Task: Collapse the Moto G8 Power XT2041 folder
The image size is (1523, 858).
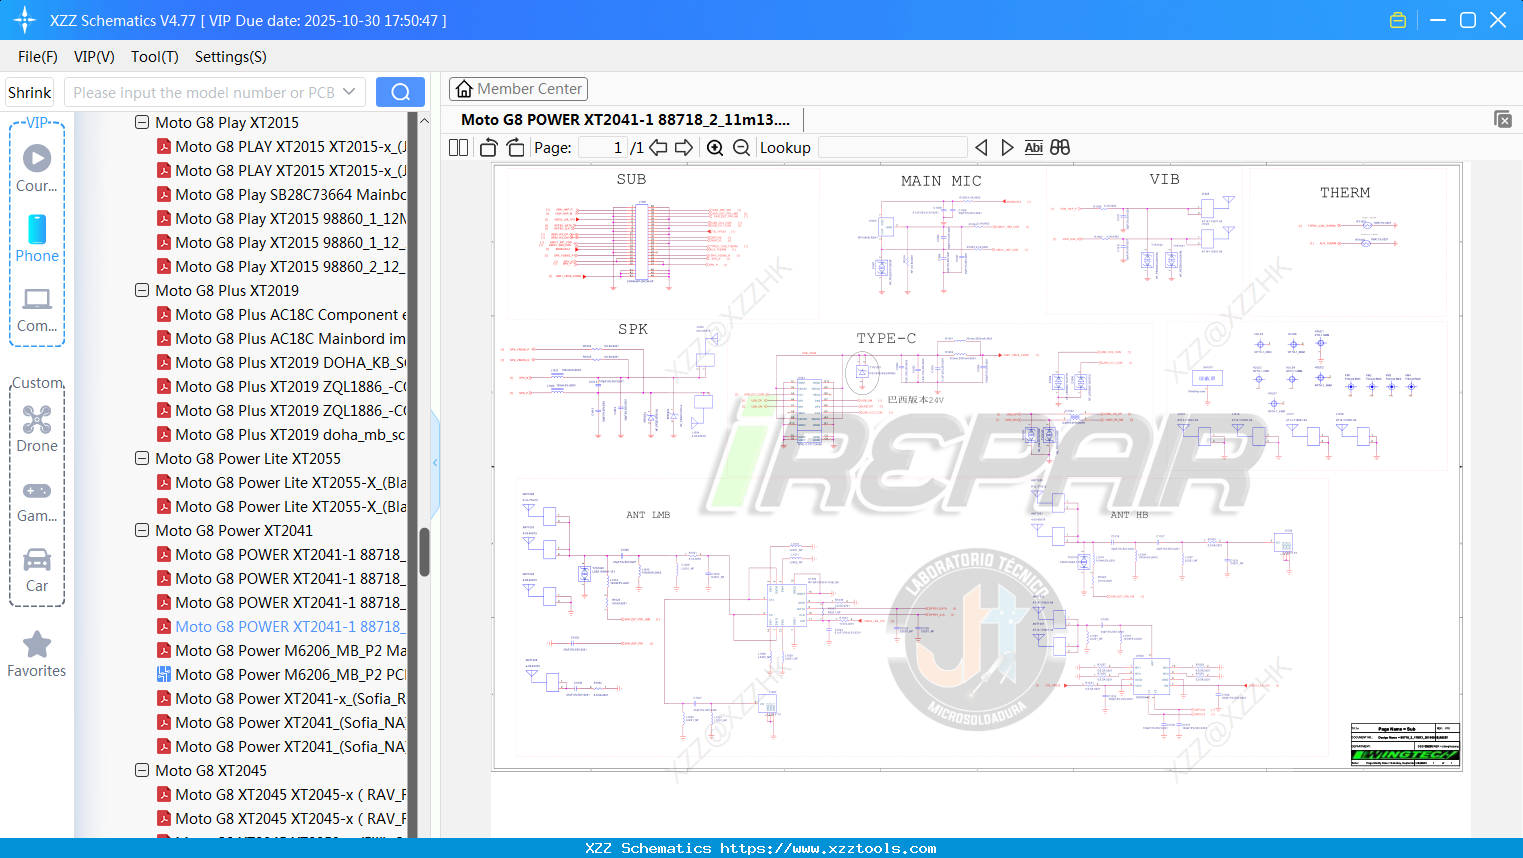Action: (x=142, y=530)
